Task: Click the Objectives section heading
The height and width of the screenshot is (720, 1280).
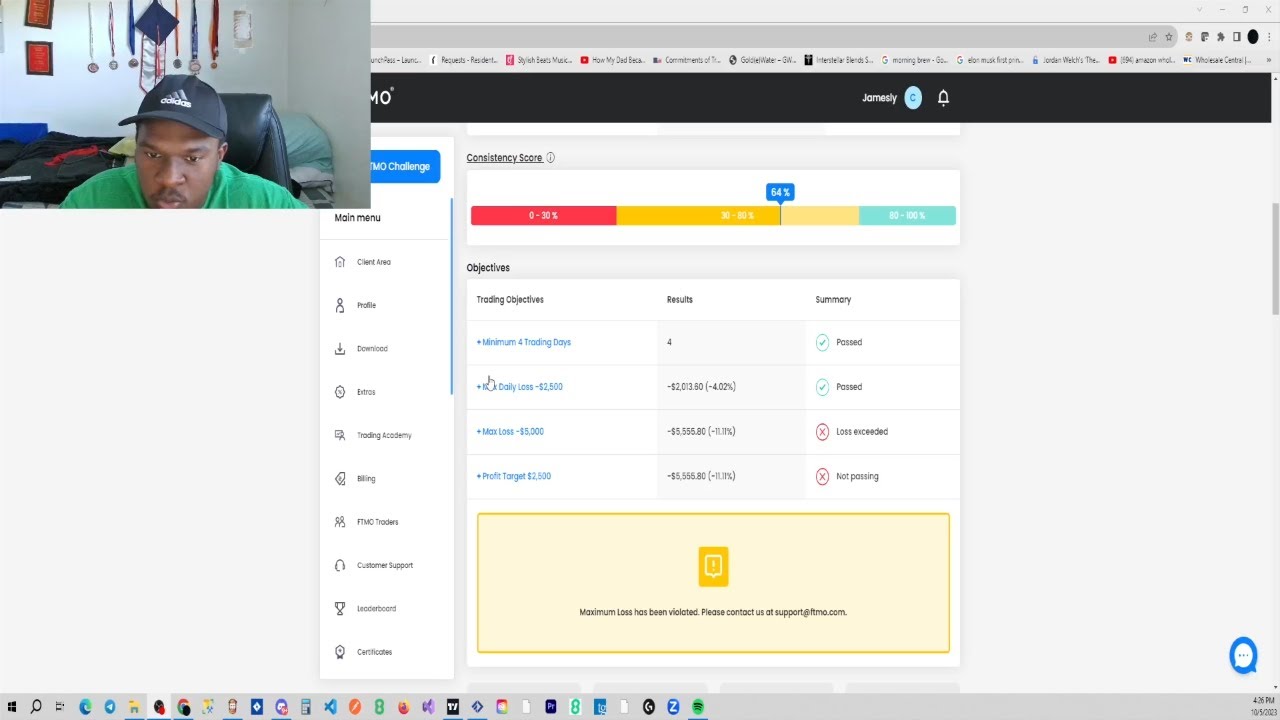Action: point(488,268)
